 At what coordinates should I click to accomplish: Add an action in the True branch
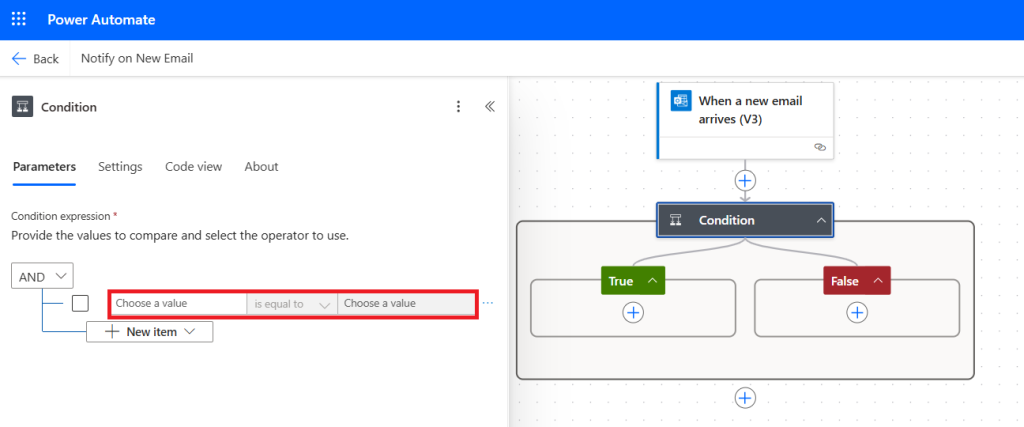tap(633, 313)
